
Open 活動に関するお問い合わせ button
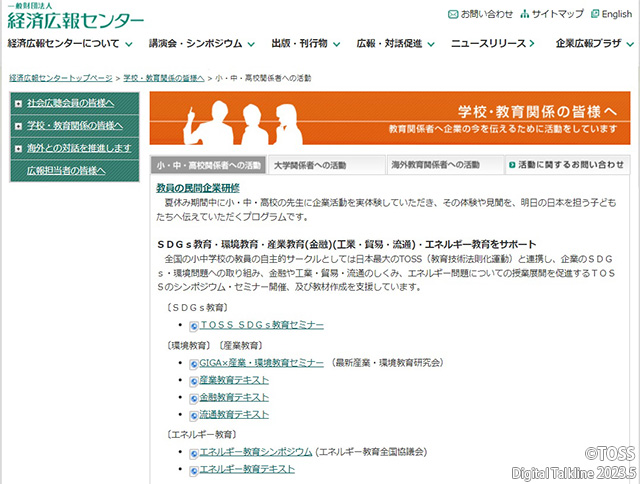coord(568,165)
